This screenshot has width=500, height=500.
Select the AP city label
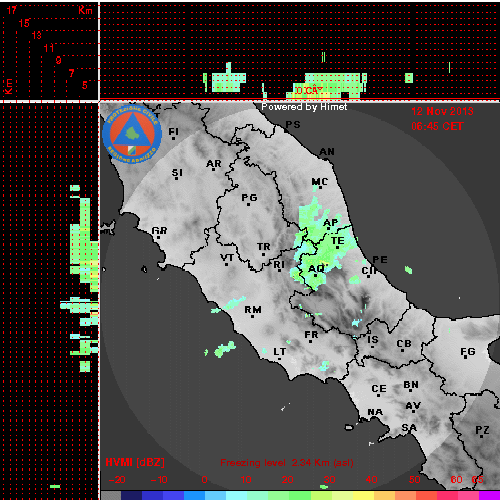pyautogui.click(x=331, y=223)
